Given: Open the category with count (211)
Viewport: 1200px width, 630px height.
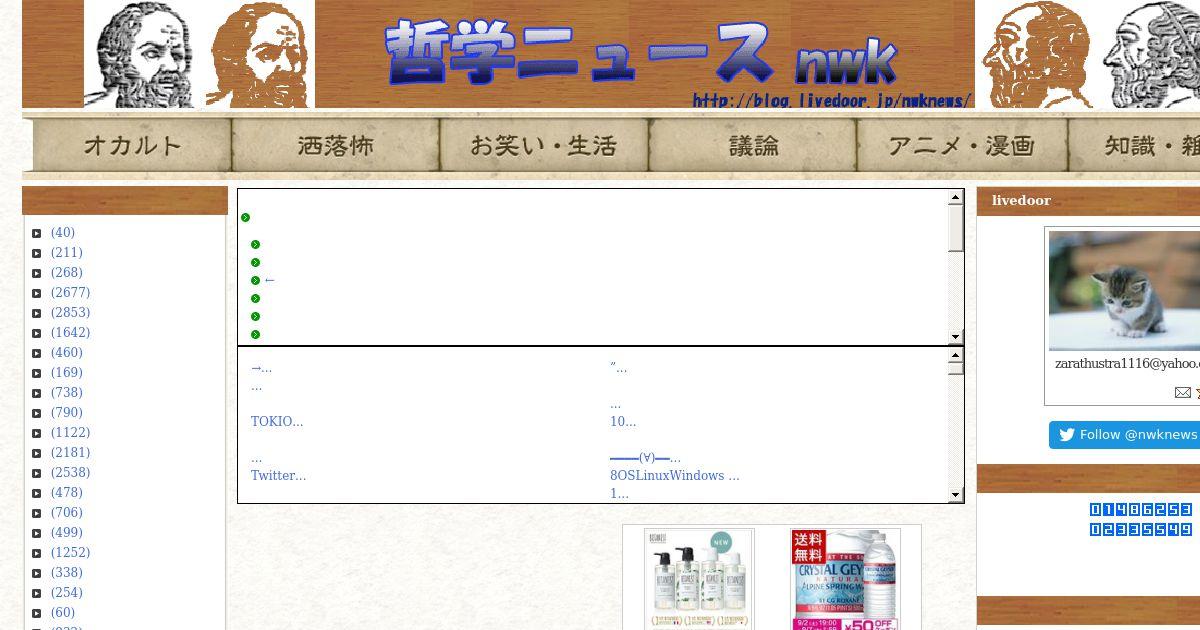Looking at the screenshot, I should (67, 253).
